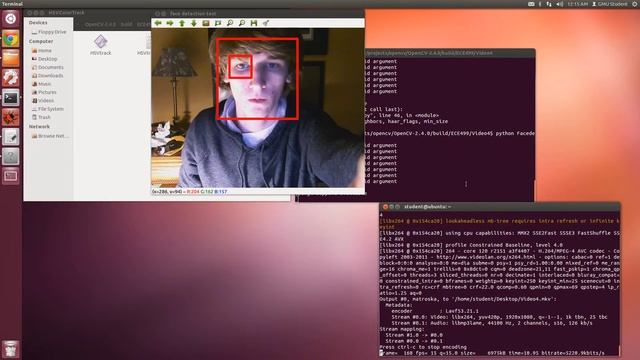Select Floppy Drive in the Files sidebar
The height and width of the screenshot is (360, 640).
pyautogui.click(x=49, y=32)
